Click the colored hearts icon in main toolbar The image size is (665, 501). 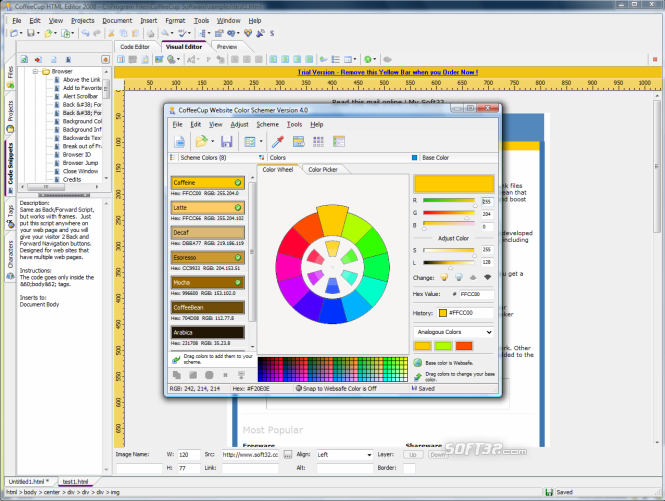point(248,33)
